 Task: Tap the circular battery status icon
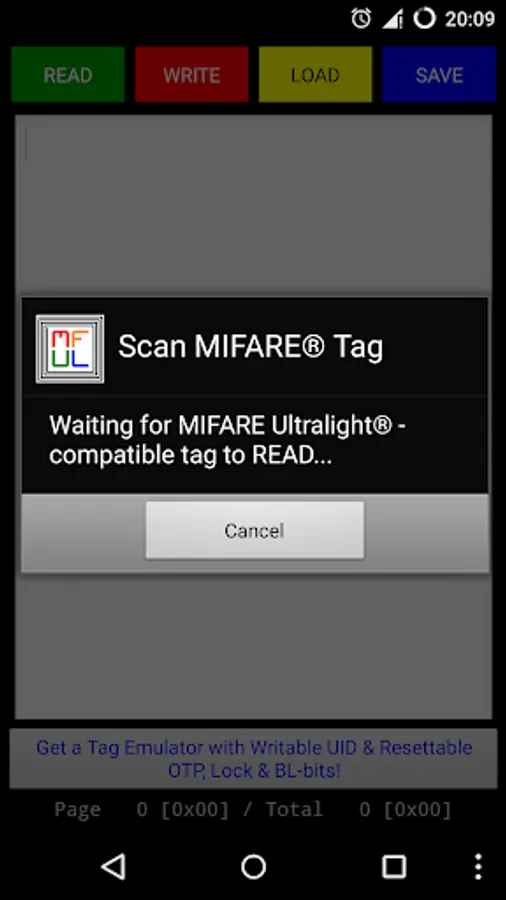pos(425,19)
